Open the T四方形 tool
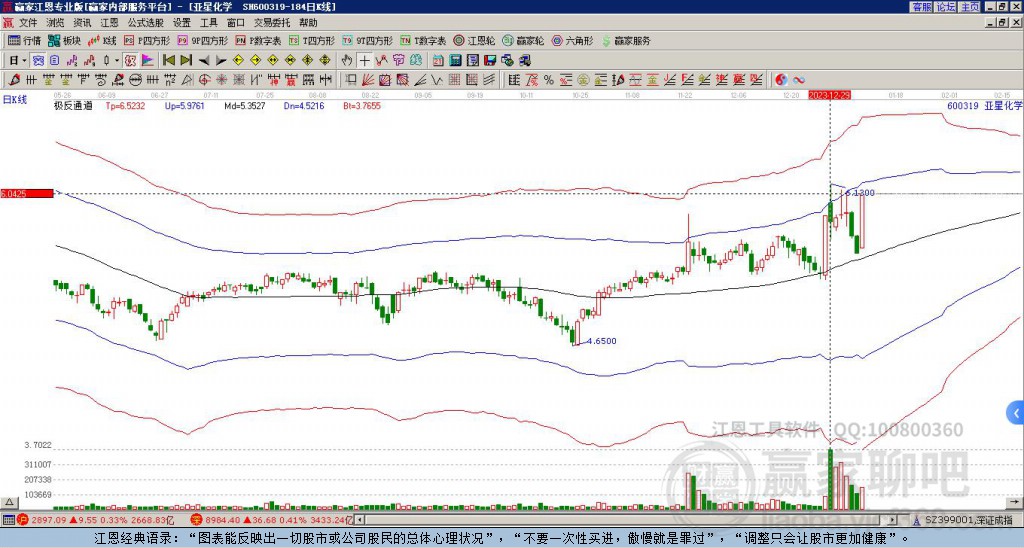The height and width of the screenshot is (548, 1024). [312, 40]
